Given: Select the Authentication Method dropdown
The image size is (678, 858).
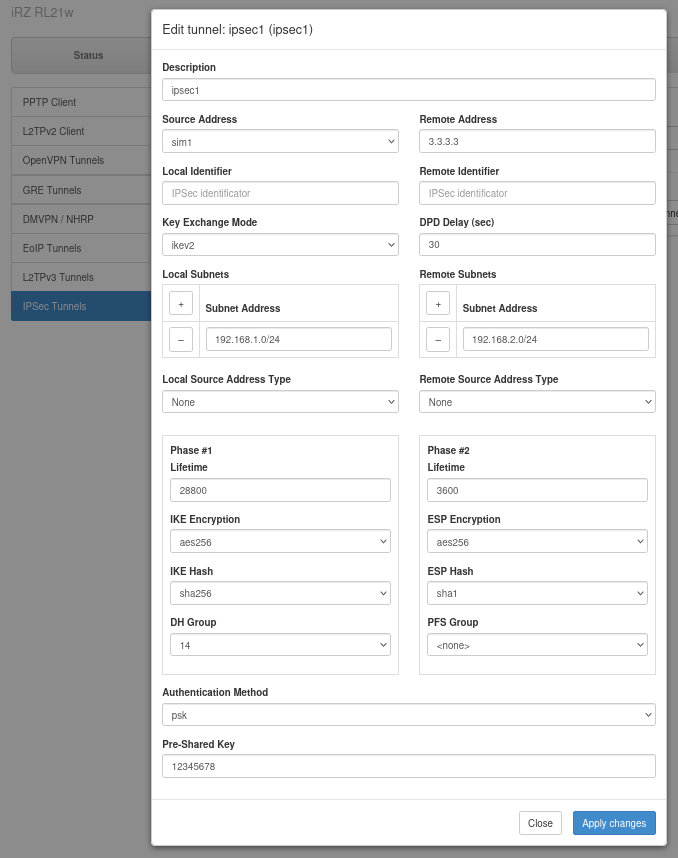Looking at the screenshot, I should (x=408, y=715).
